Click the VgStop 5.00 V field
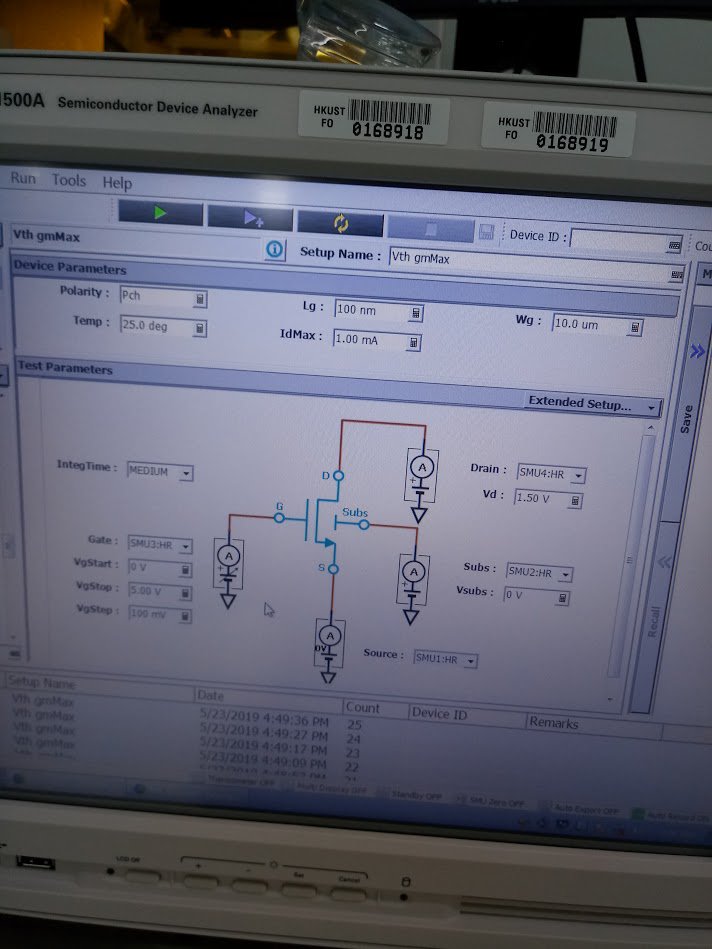712x949 pixels. [154, 591]
